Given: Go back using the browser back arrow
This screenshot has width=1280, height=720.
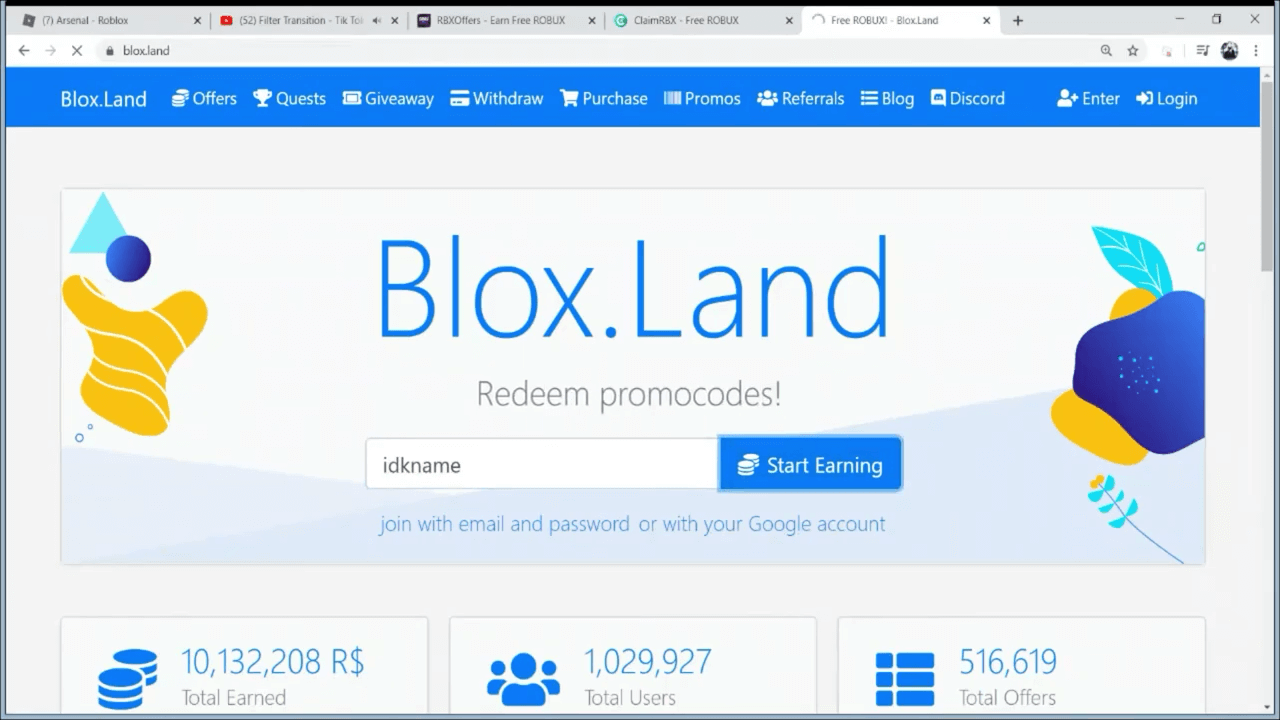Looking at the screenshot, I should pos(24,51).
